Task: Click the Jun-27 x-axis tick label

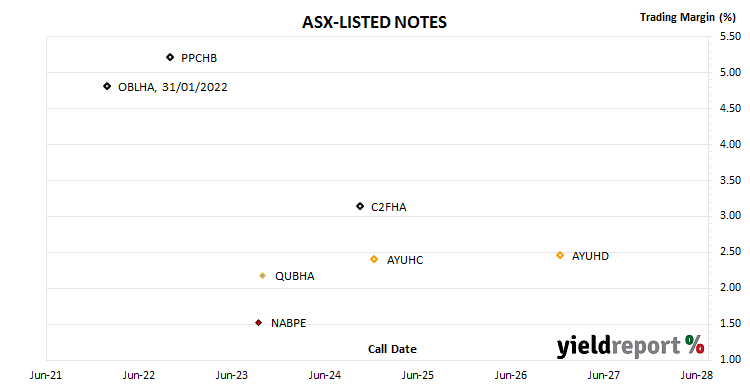Action: pyautogui.click(x=604, y=375)
